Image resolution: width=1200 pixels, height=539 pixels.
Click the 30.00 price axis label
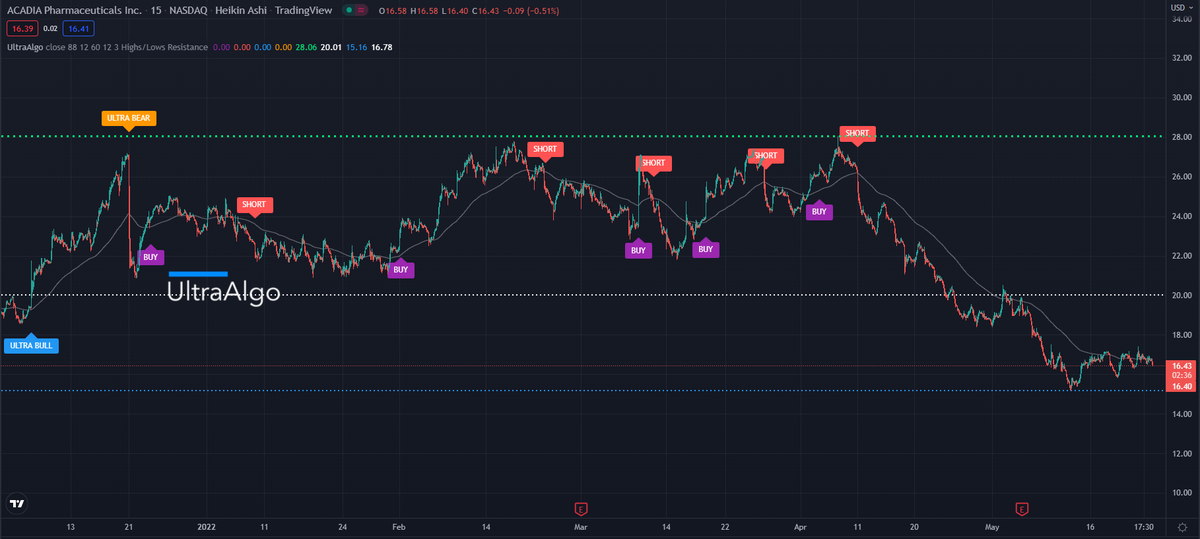(x=1180, y=98)
